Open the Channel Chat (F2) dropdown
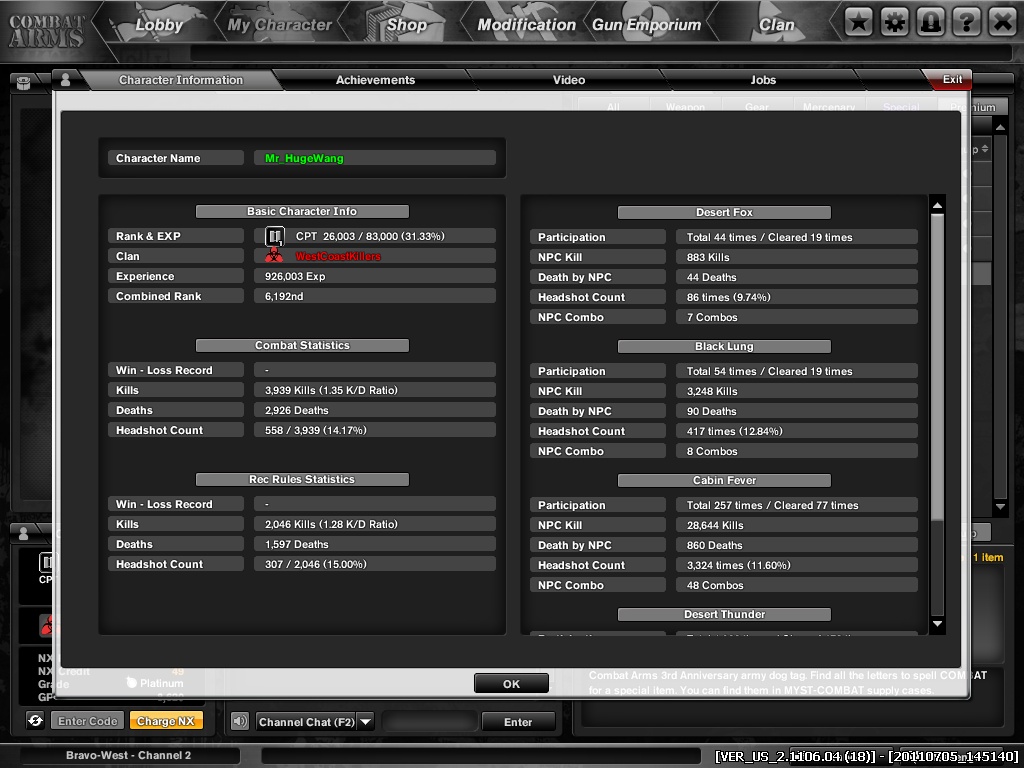The image size is (1024, 768). tap(315, 722)
